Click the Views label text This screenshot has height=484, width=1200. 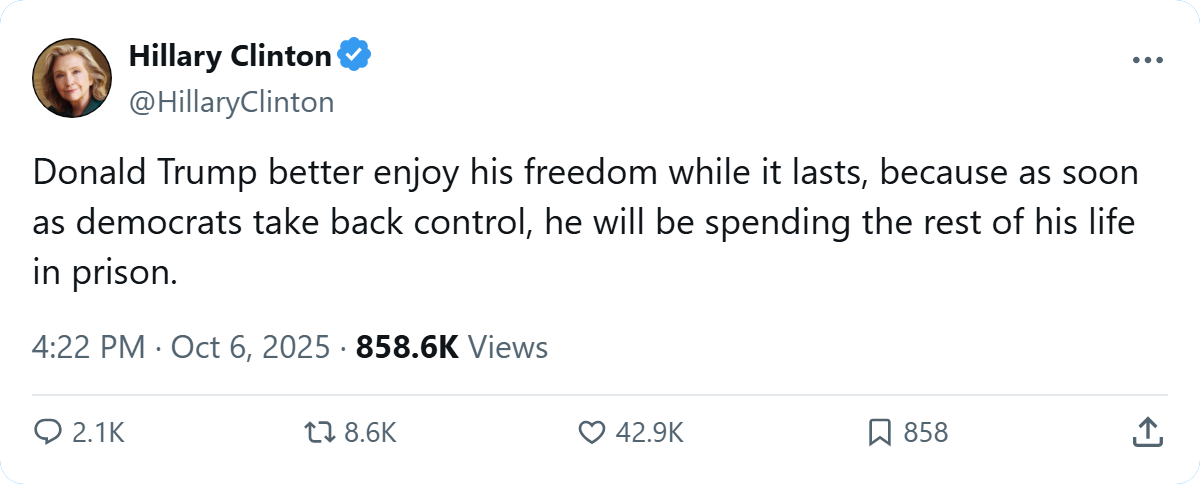coord(508,347)
